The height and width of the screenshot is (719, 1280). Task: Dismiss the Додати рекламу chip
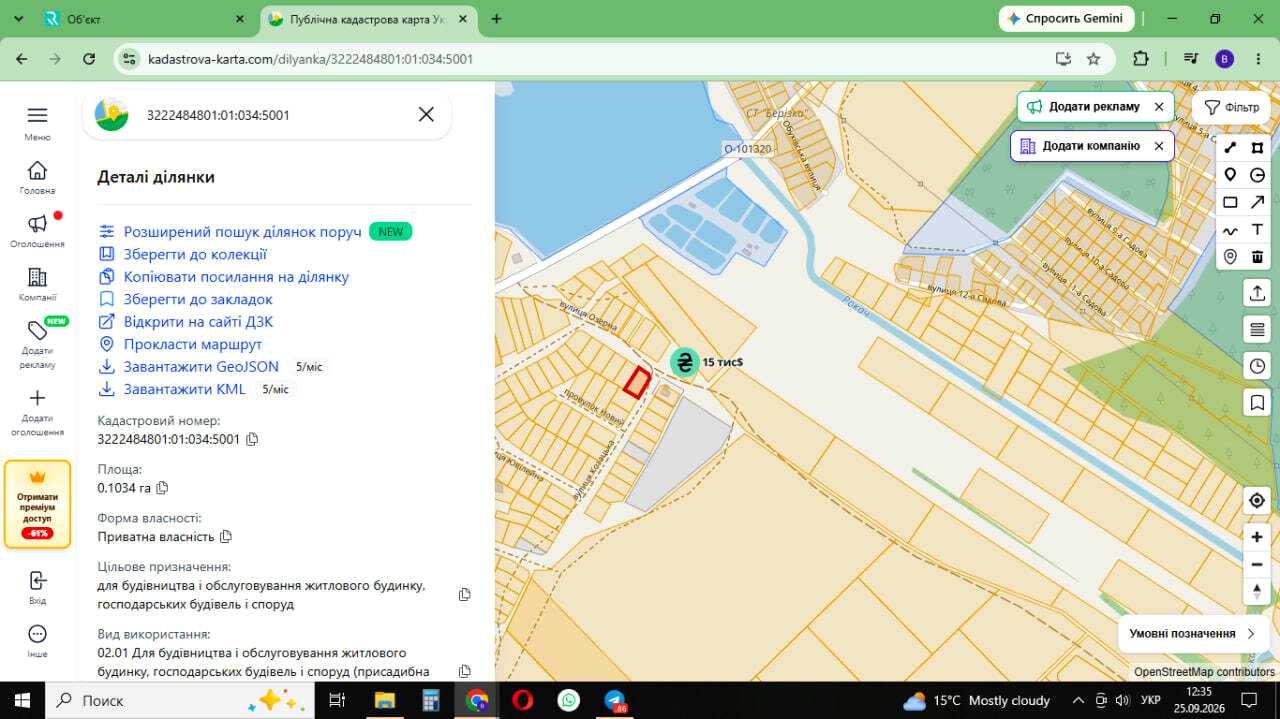1159,107
